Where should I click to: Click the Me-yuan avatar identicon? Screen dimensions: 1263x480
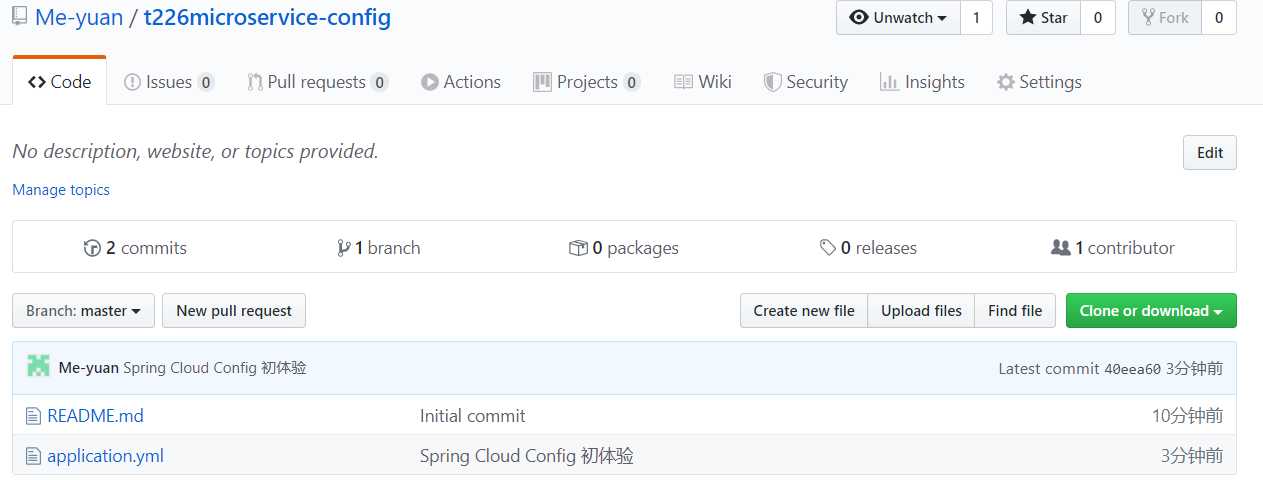[38, 367]
